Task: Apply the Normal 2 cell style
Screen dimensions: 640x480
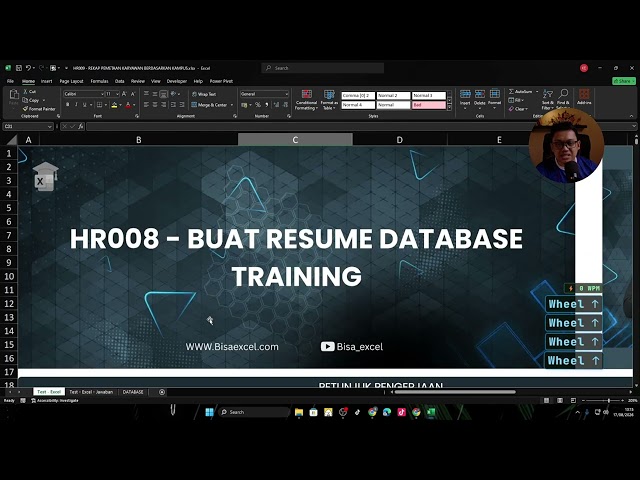Action: pos(393,95)
